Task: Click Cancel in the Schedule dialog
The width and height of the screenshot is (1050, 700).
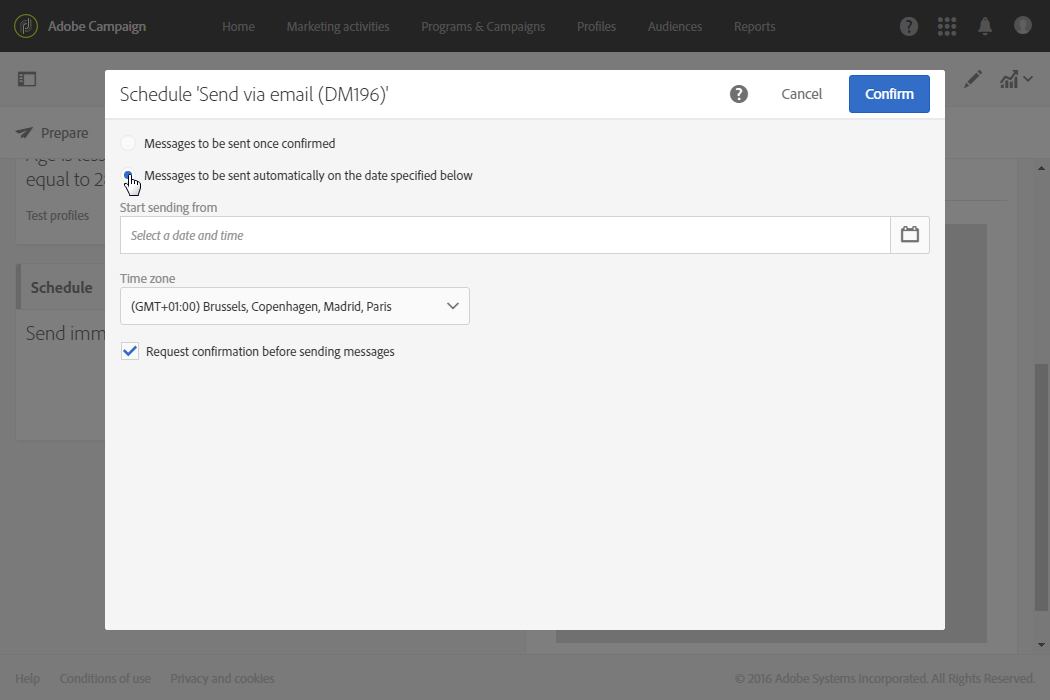Action: point(802,94)
